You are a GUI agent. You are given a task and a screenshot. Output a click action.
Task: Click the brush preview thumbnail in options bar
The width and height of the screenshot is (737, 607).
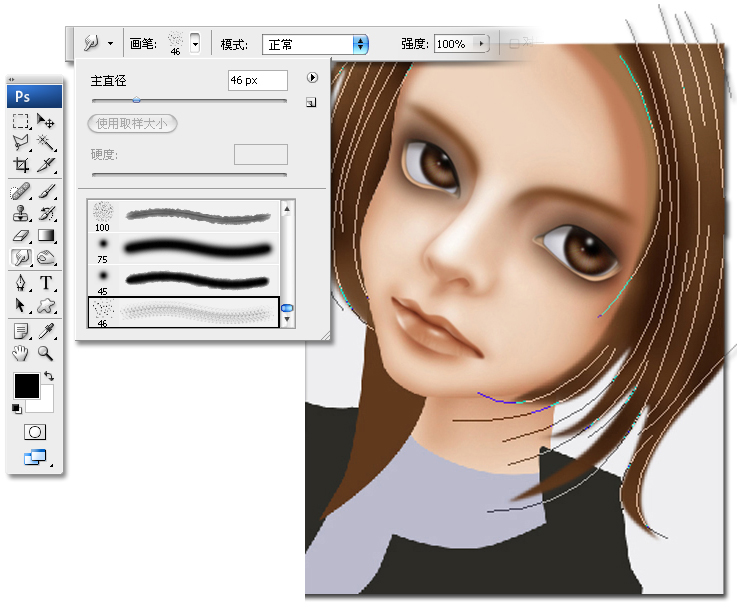coord(176,44)
